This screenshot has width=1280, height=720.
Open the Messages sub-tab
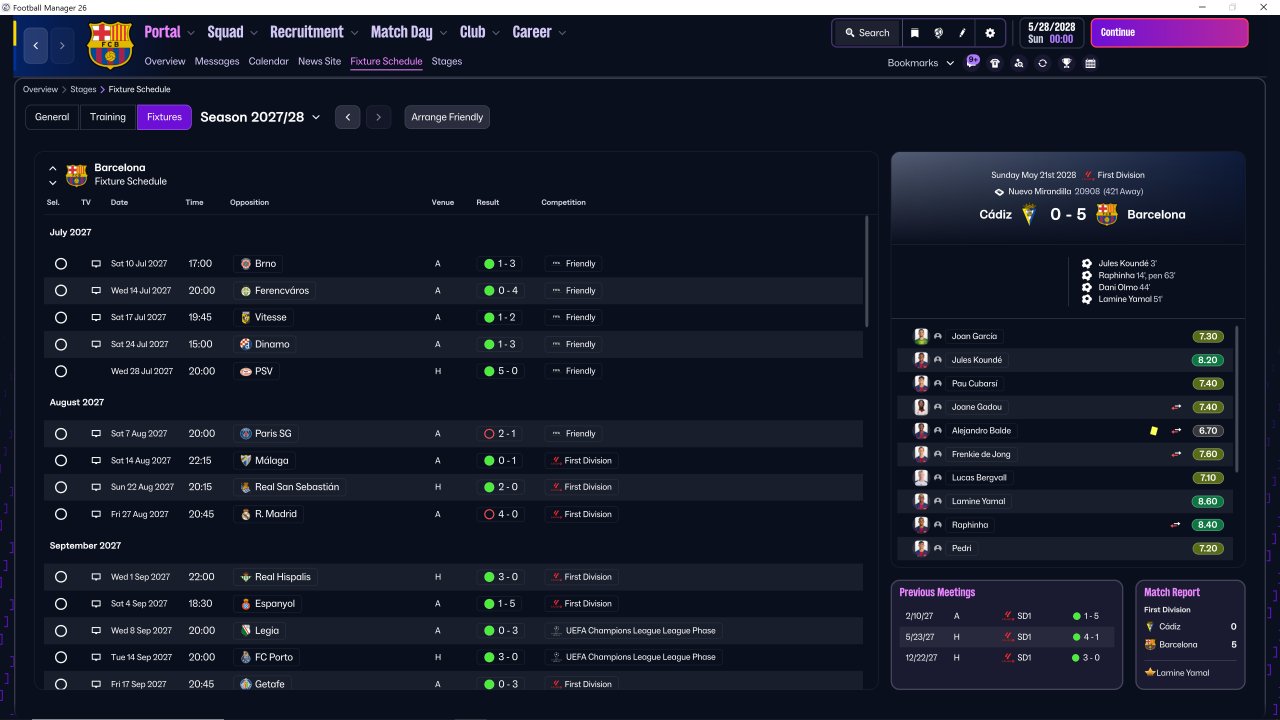coord(217,61)
